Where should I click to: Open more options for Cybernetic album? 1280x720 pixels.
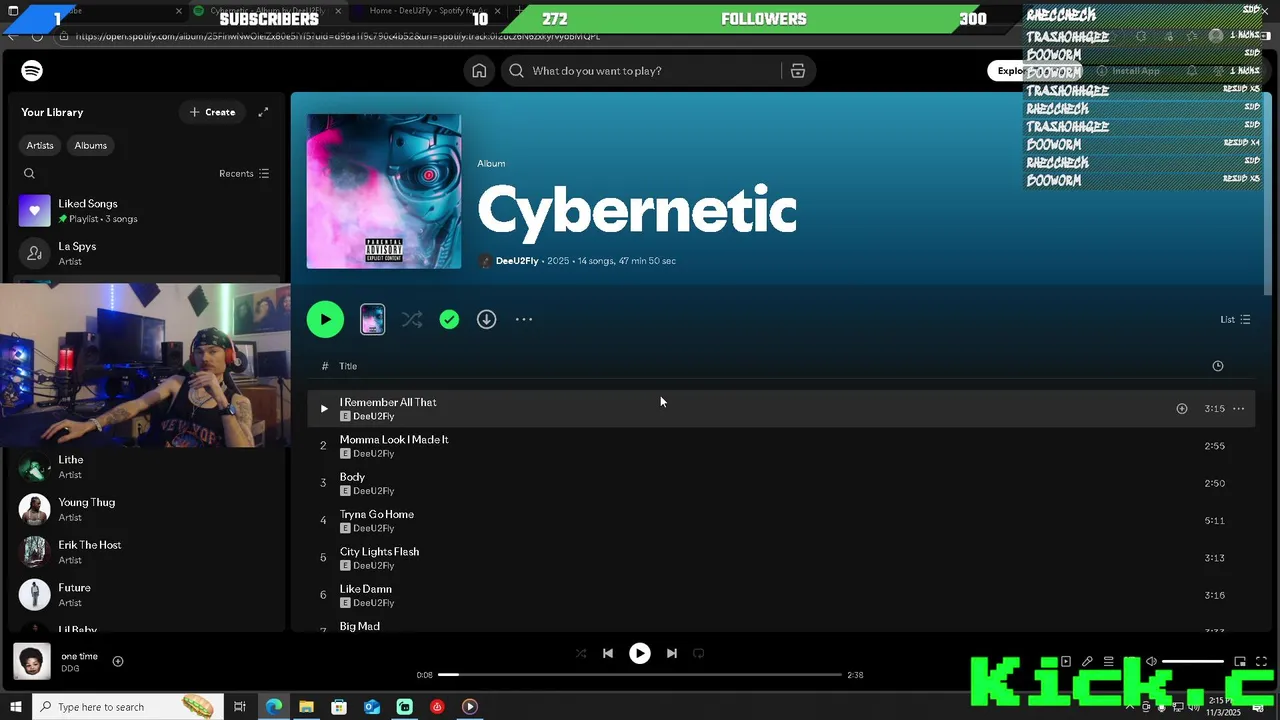click(x=524, y=319)
